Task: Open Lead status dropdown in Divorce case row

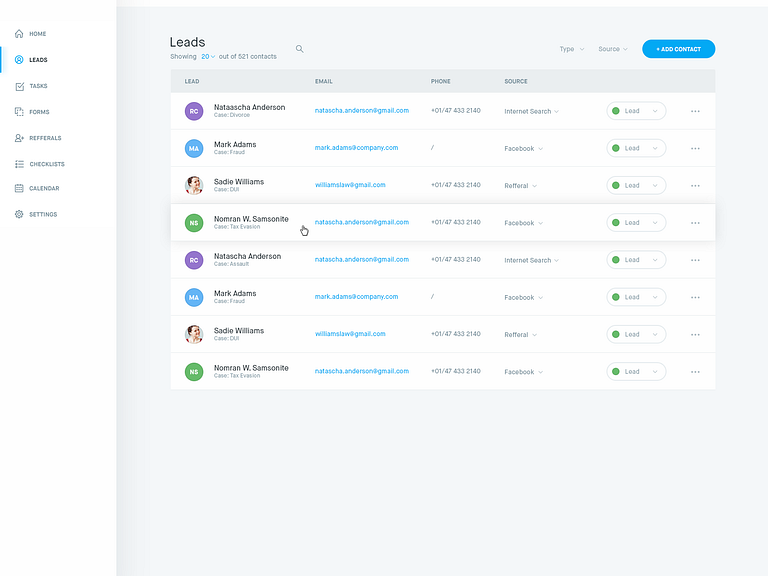Action: coord(636,111)
